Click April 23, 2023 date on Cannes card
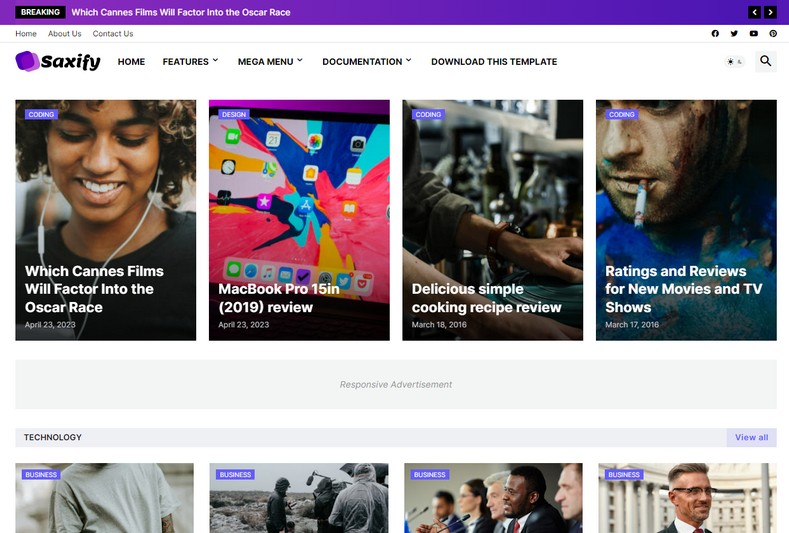The width and height of the screenshot is (789, 533). pyautogui.click(x=50, y=325)
